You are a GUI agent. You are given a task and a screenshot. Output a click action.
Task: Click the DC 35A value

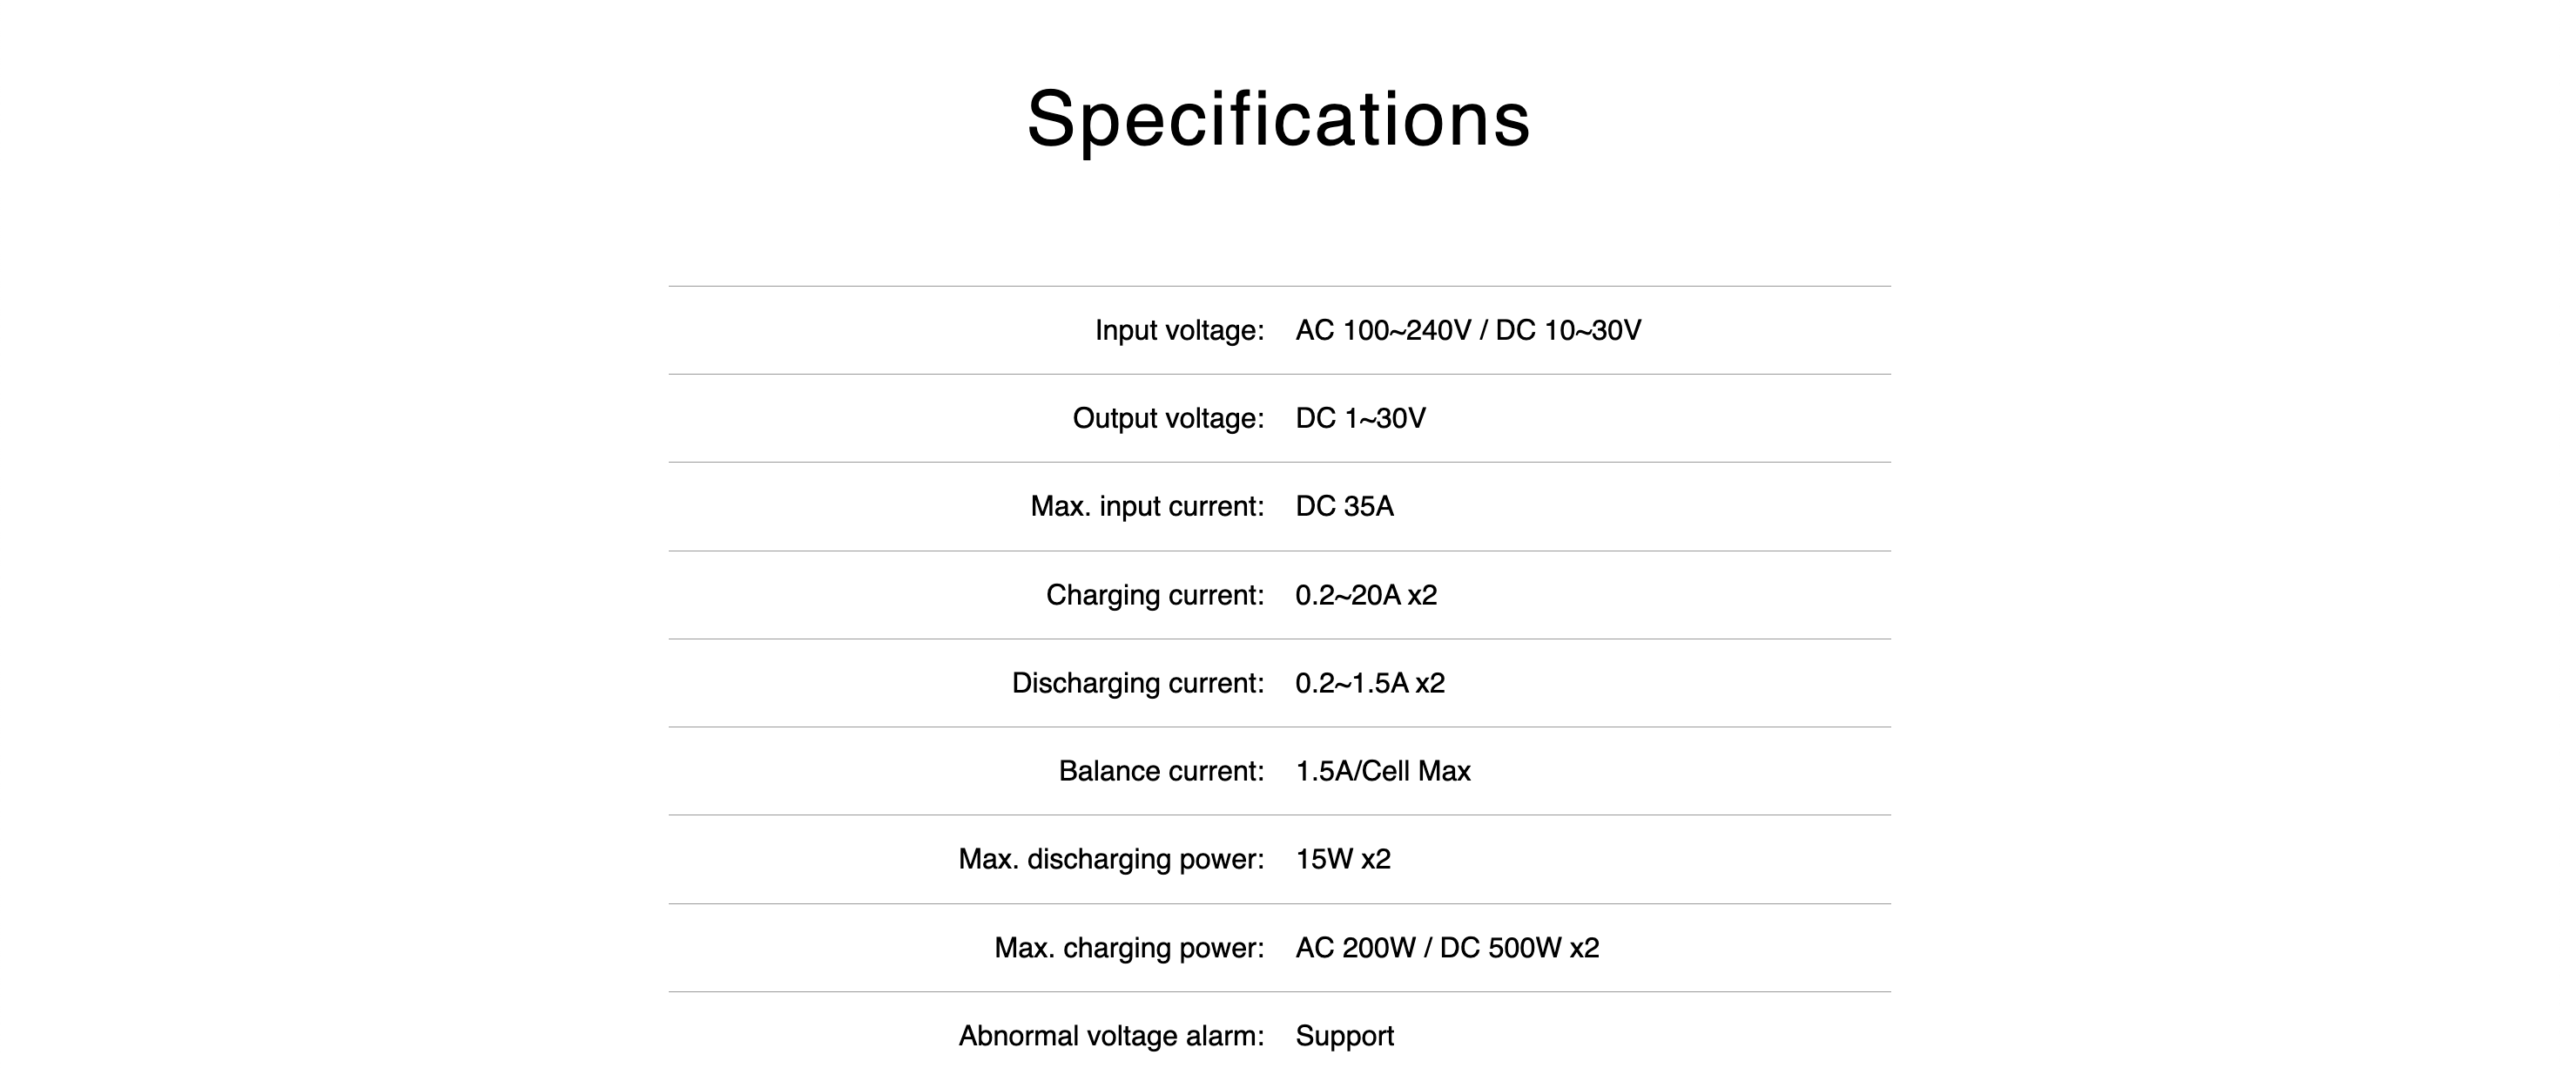tap(1345, 506)
